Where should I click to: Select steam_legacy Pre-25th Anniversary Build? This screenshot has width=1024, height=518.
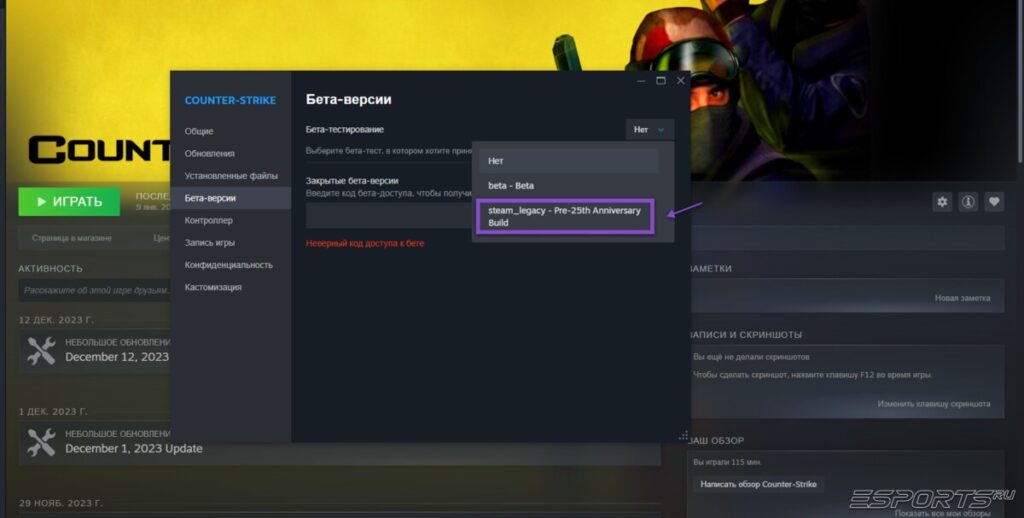(566, 216)
